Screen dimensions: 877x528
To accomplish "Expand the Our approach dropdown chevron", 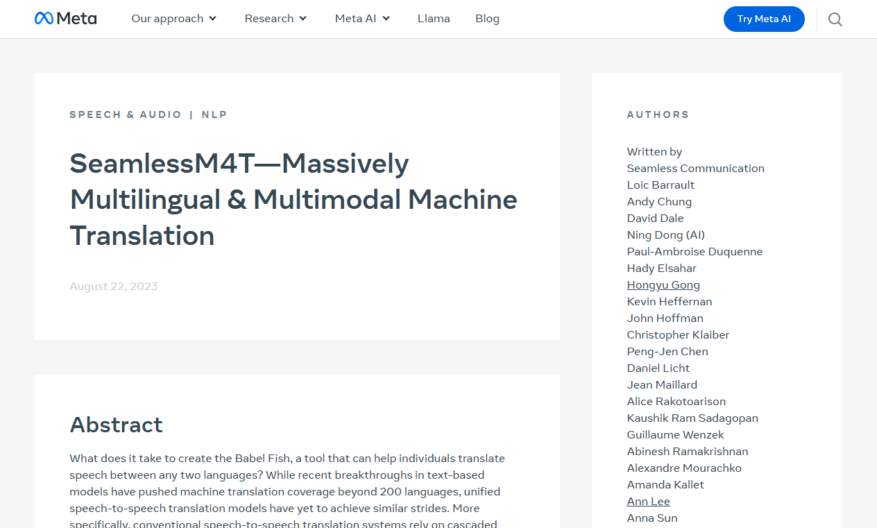I will point(213,18).
